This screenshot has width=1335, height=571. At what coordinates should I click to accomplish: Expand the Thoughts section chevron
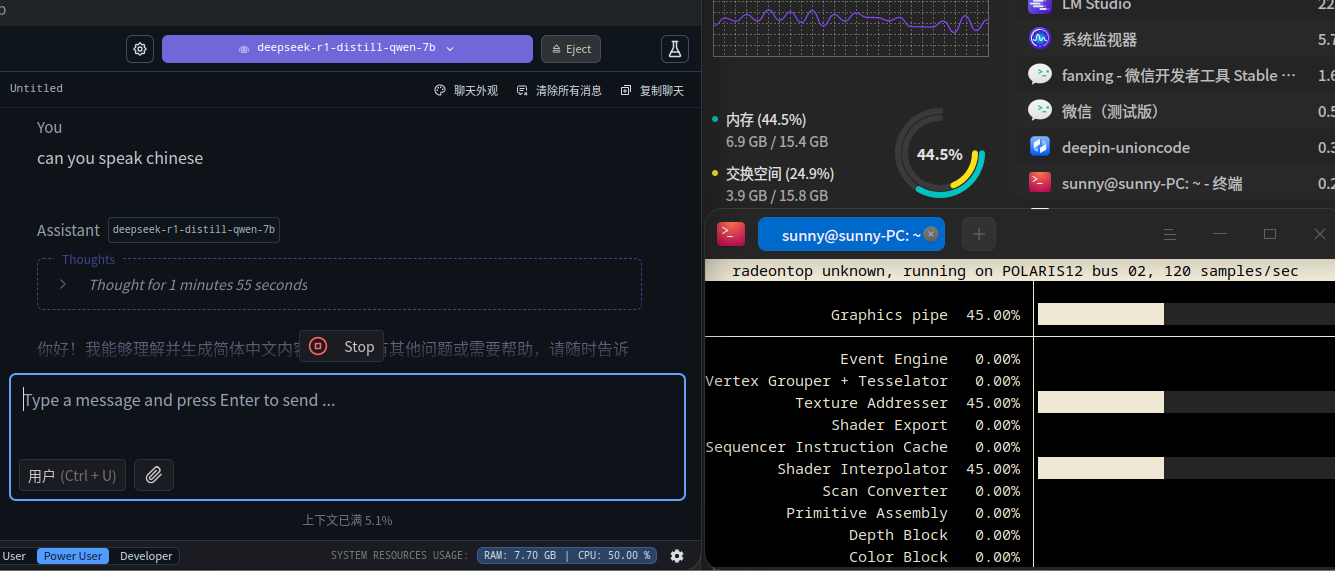pos(63,284)
